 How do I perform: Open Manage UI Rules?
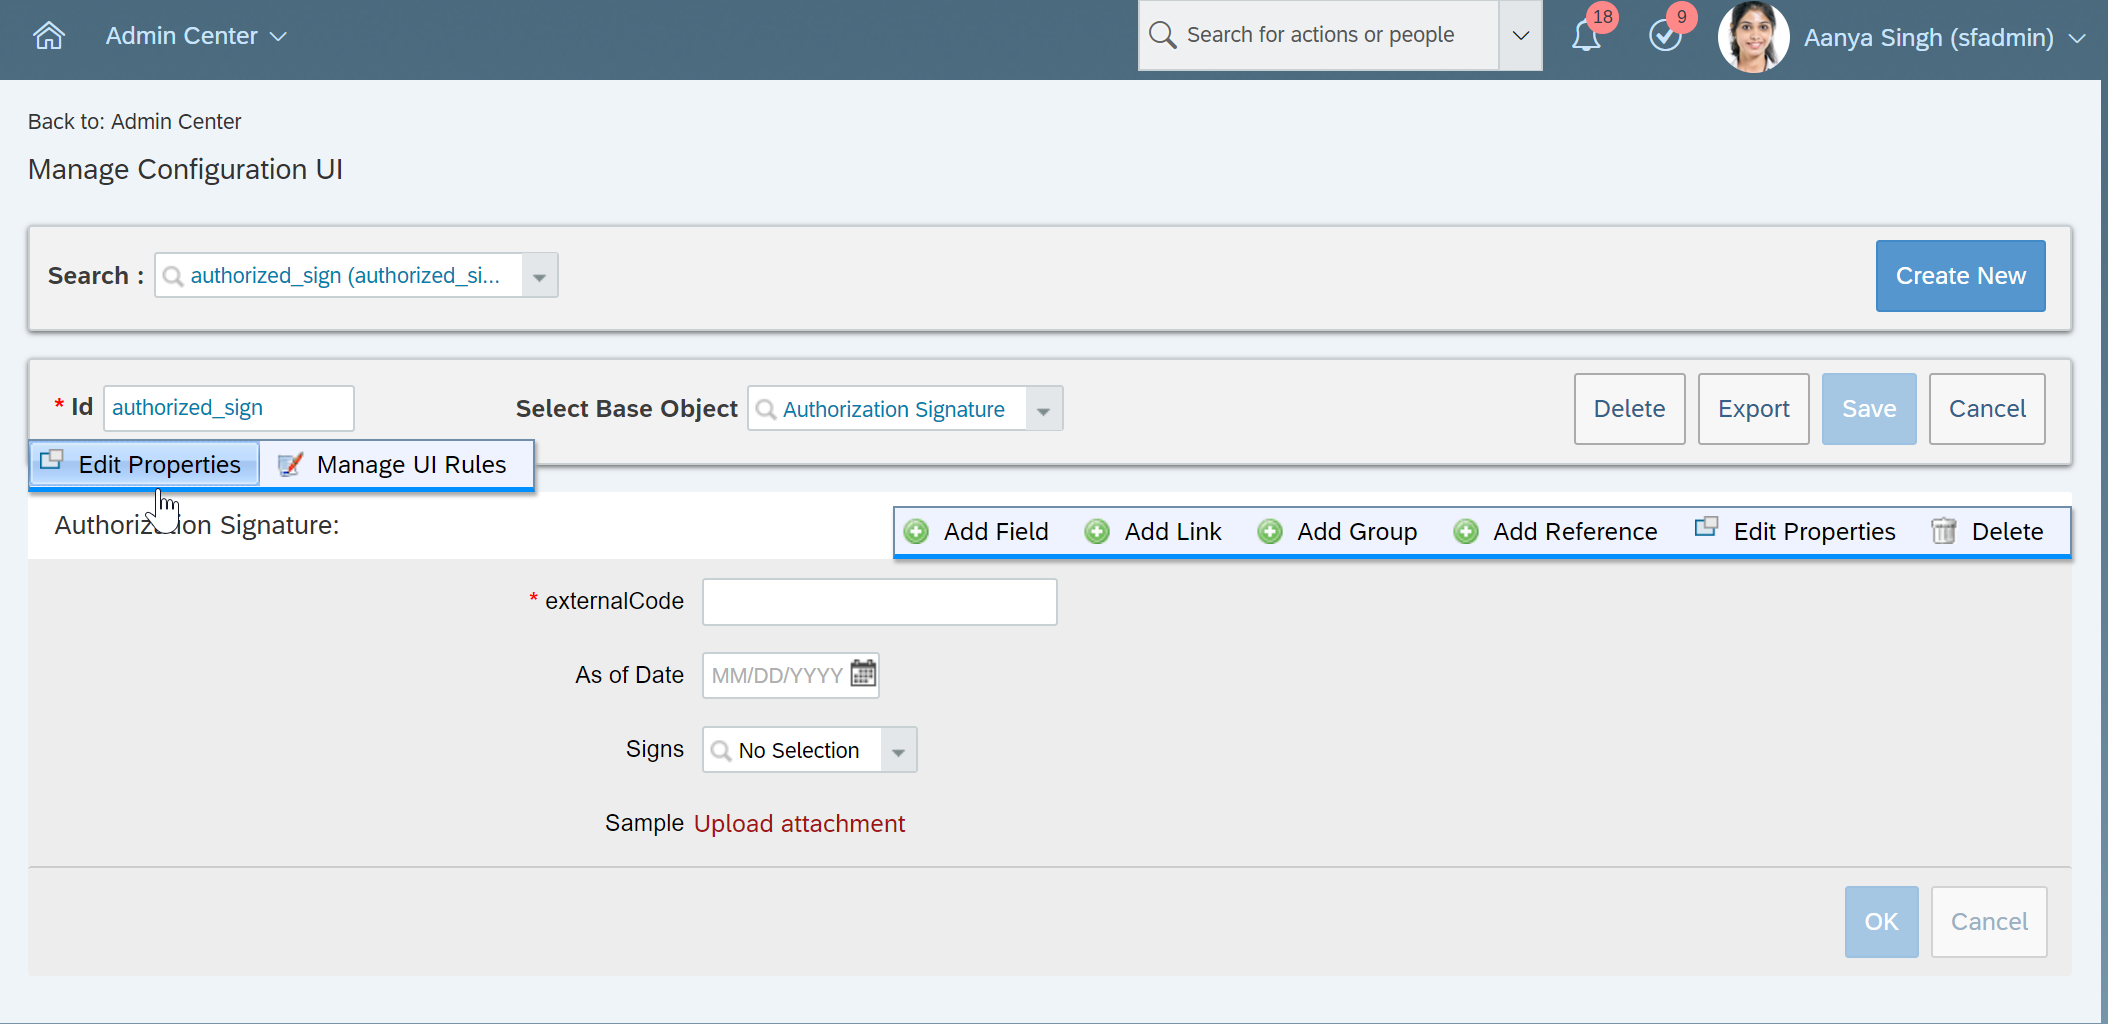coord(396,464)
